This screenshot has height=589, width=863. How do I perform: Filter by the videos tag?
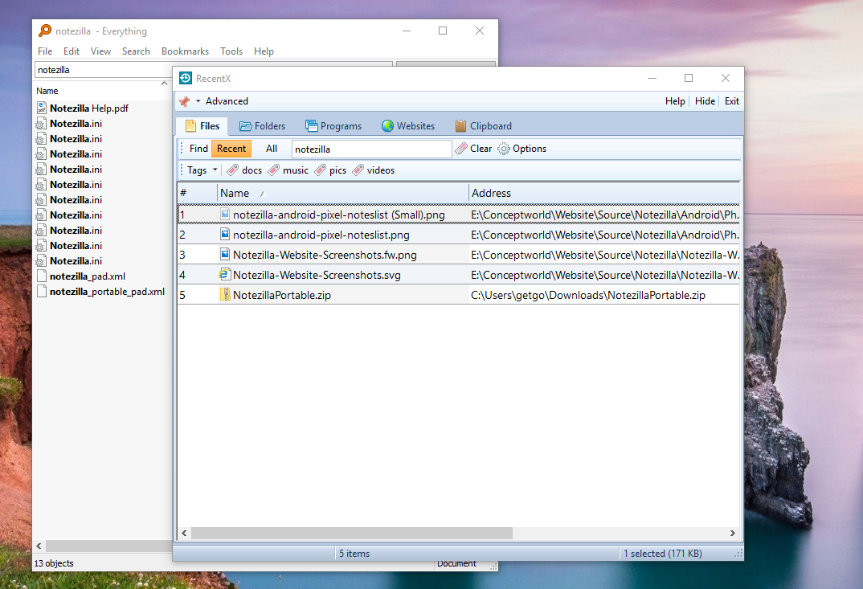374,170
